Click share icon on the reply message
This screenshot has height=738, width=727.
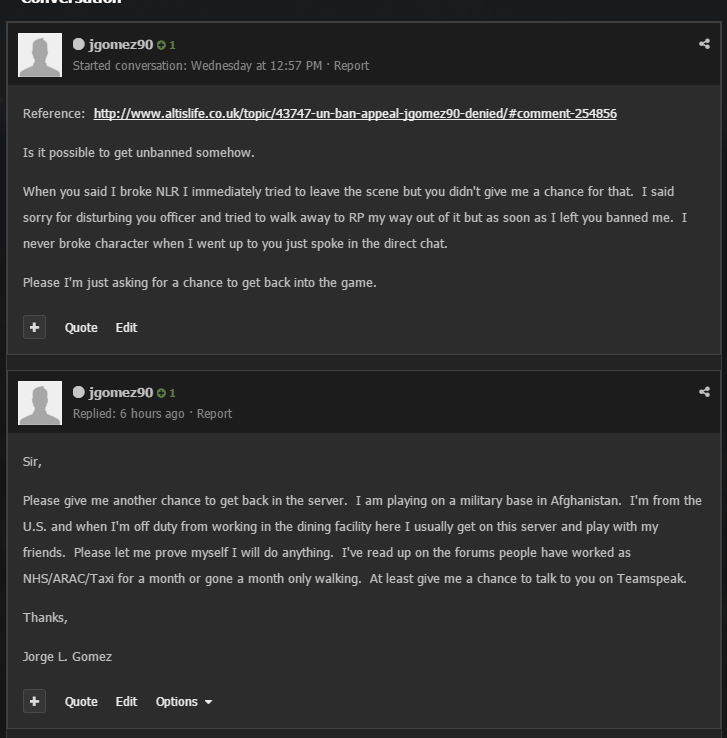(x=704, y=392)
